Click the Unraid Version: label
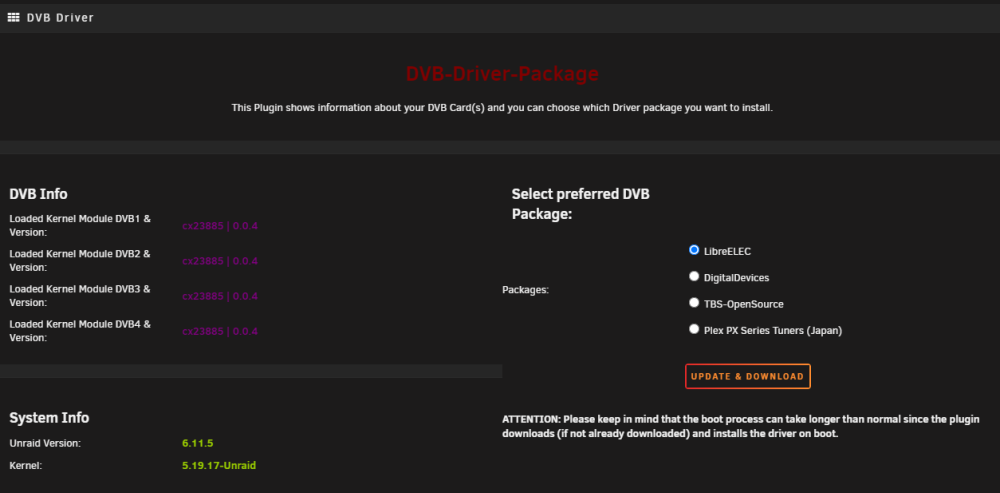 pyautogui.click(x=45, y=443)
